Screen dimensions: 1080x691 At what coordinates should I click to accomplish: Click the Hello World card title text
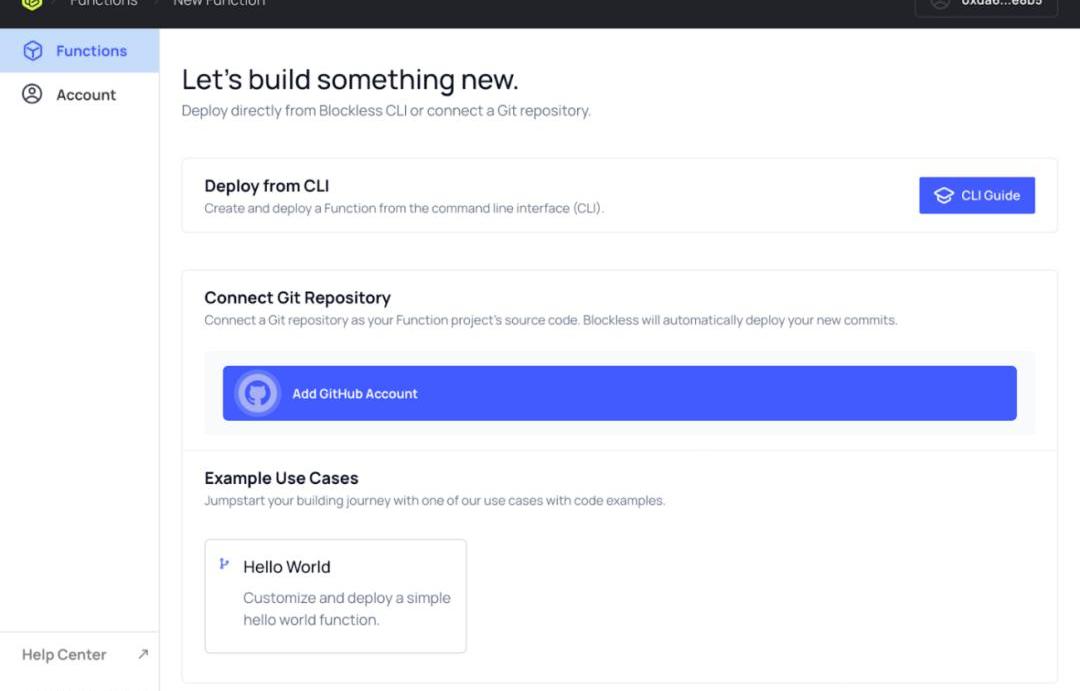pos(287,567)
